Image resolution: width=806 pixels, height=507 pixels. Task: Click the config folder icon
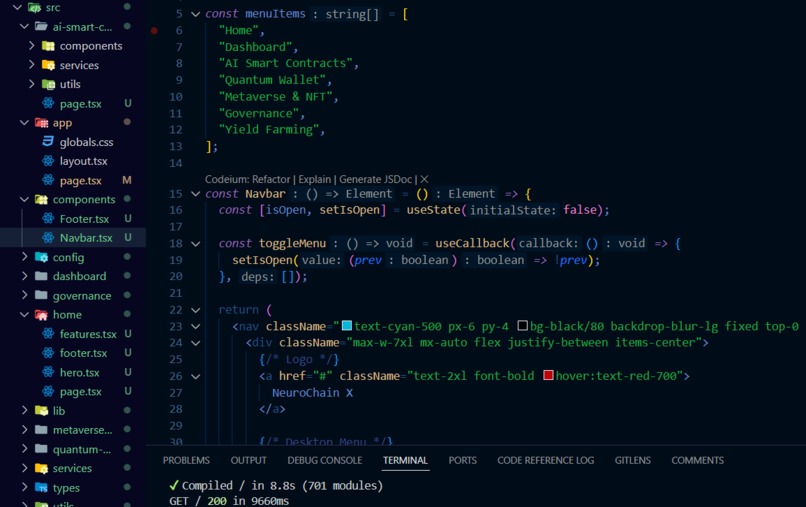[x=41, y=257]
